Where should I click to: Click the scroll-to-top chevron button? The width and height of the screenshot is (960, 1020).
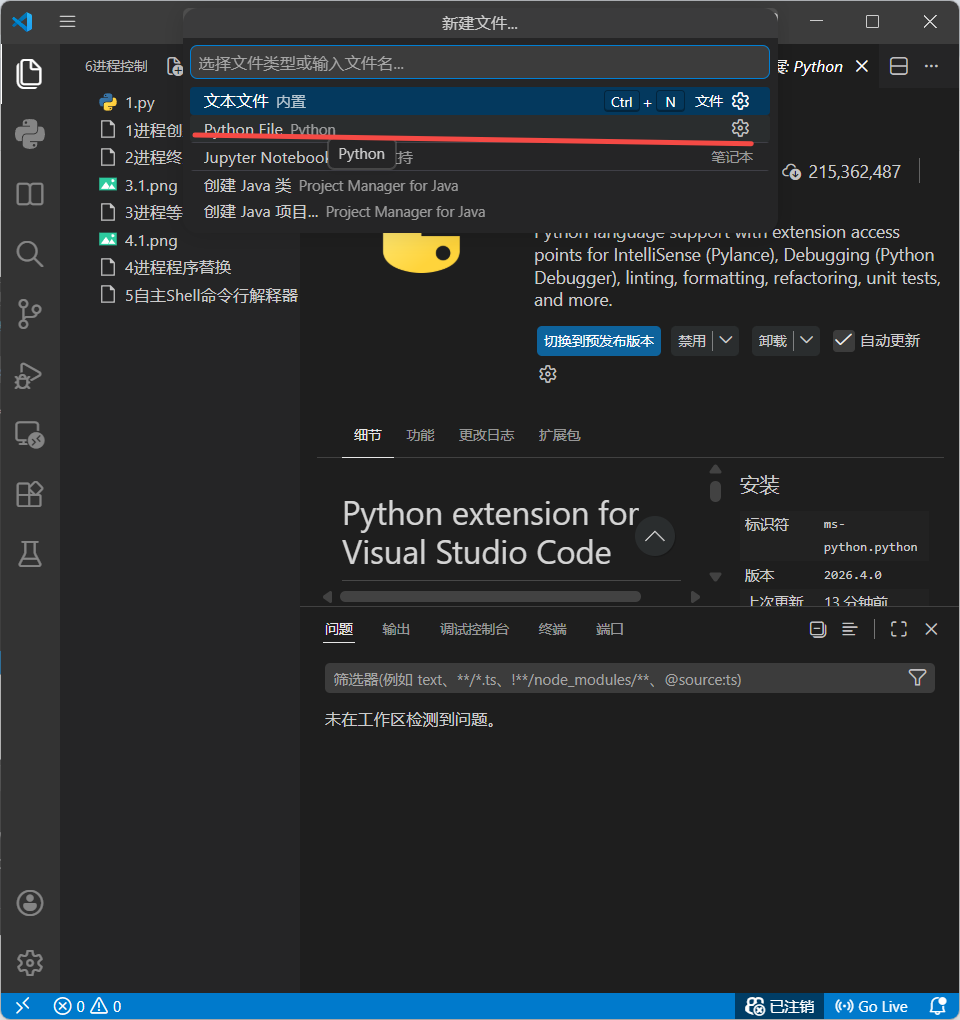point(654,536)
